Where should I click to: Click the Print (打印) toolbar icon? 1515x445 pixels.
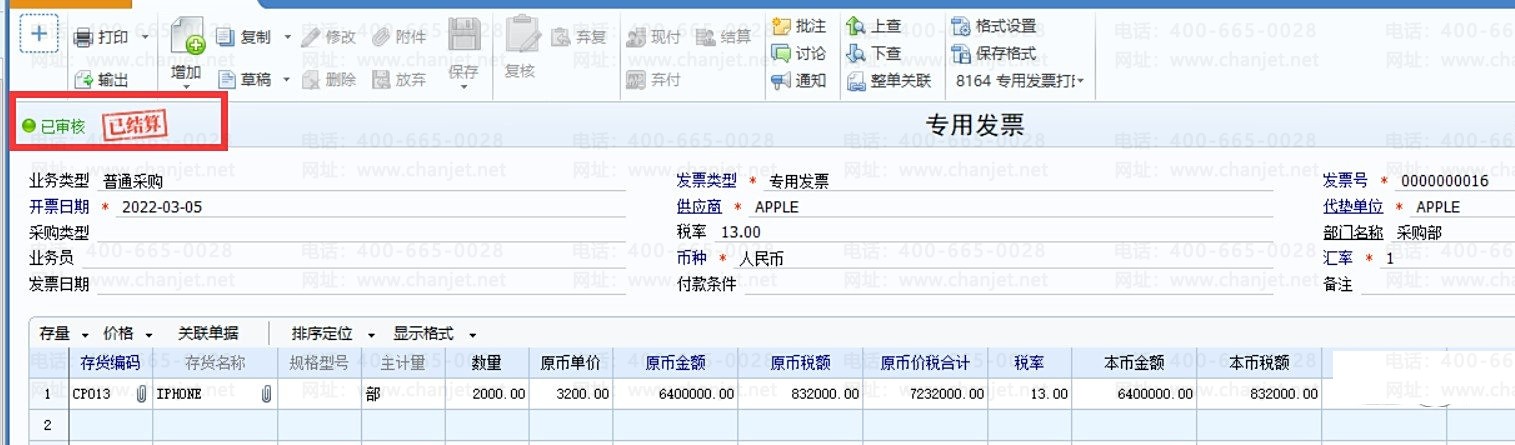coord(84,38)
